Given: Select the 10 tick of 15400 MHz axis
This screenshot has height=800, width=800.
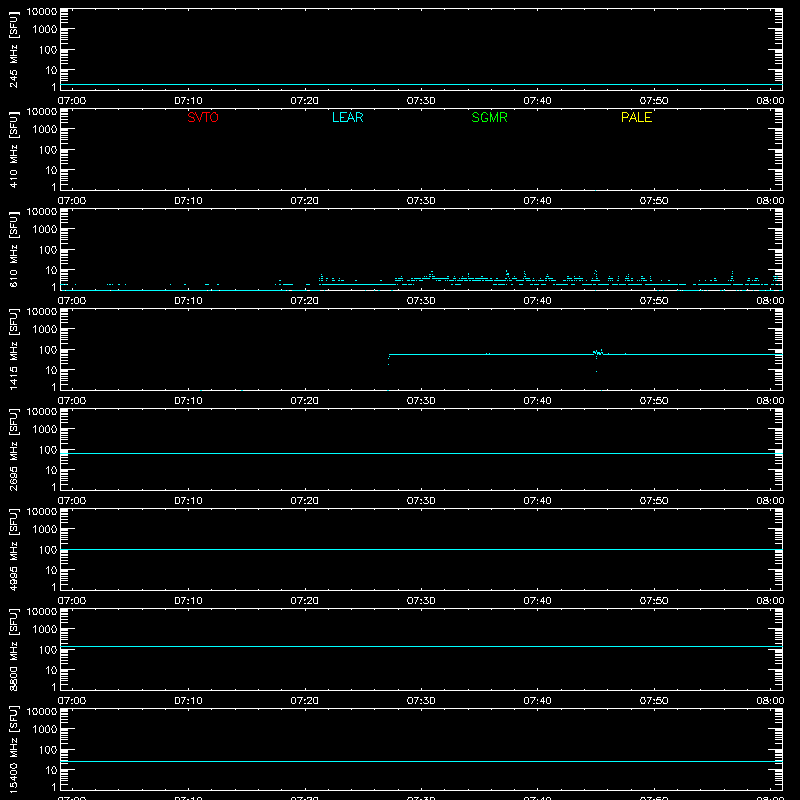Looking at the screenshot, I should click(51, 770).
